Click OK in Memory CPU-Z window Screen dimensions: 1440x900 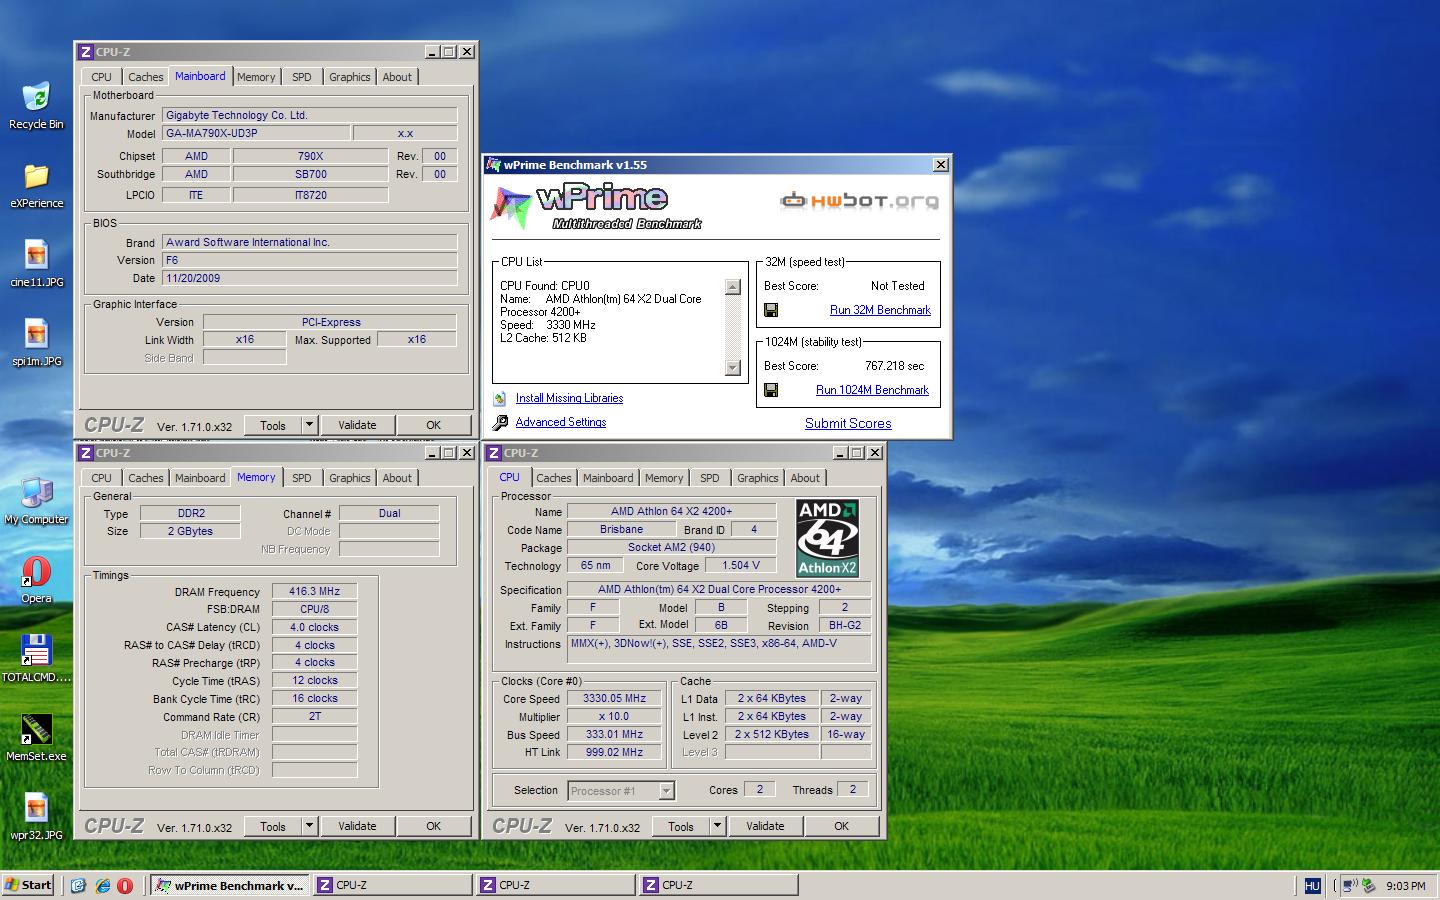(433, 826)
